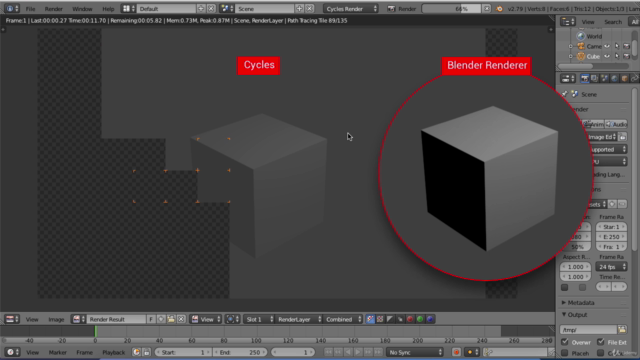Click the scene browse icon

[227, 8]
